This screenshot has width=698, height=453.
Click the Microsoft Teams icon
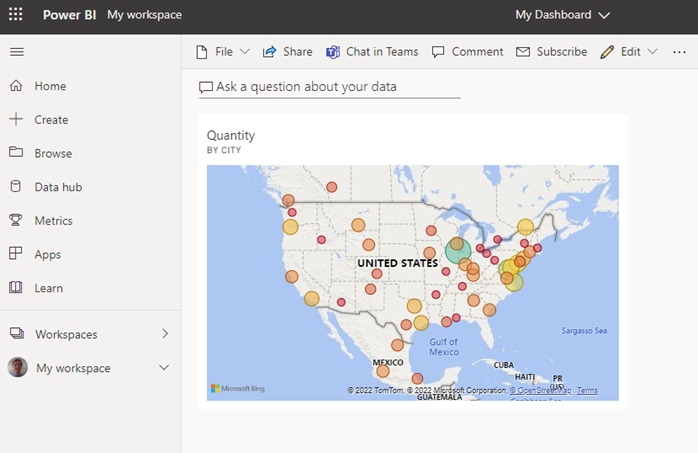[333, 52]
